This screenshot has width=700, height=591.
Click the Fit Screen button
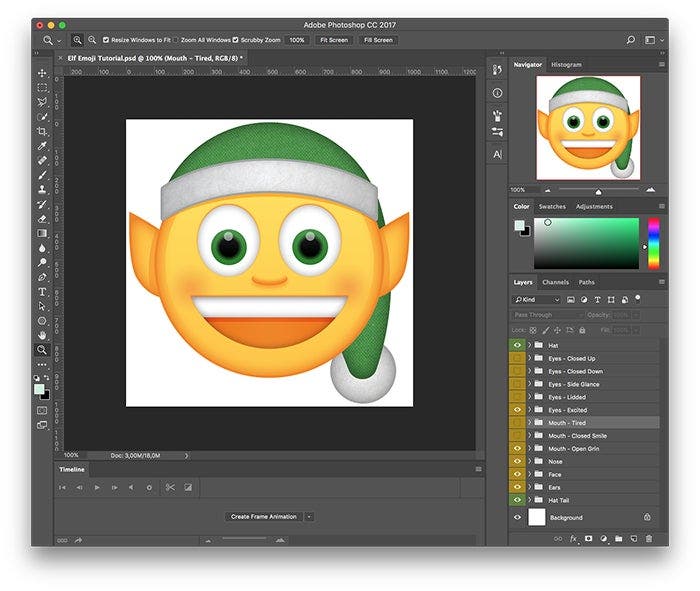click(x=333, y=40)
